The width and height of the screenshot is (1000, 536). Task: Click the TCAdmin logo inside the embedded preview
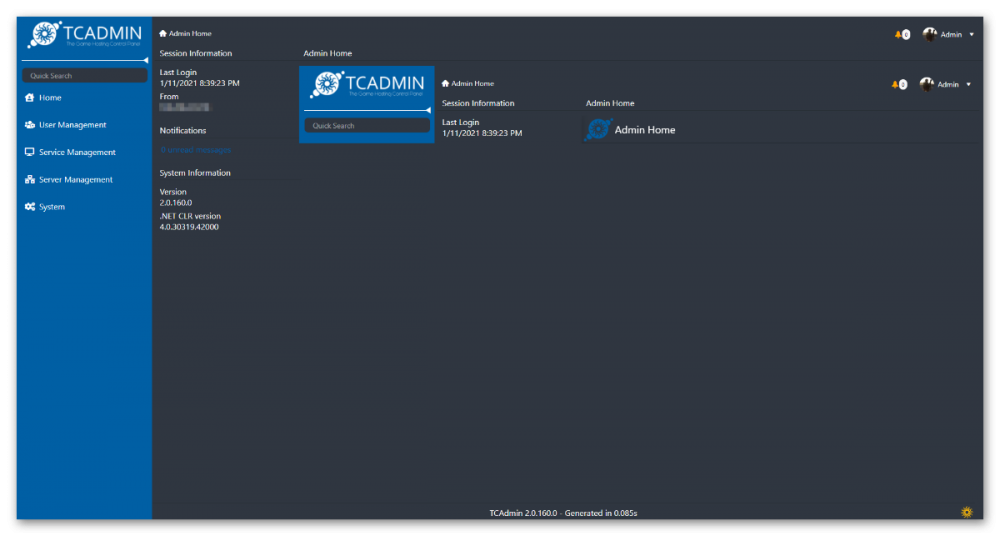point(366,86)
